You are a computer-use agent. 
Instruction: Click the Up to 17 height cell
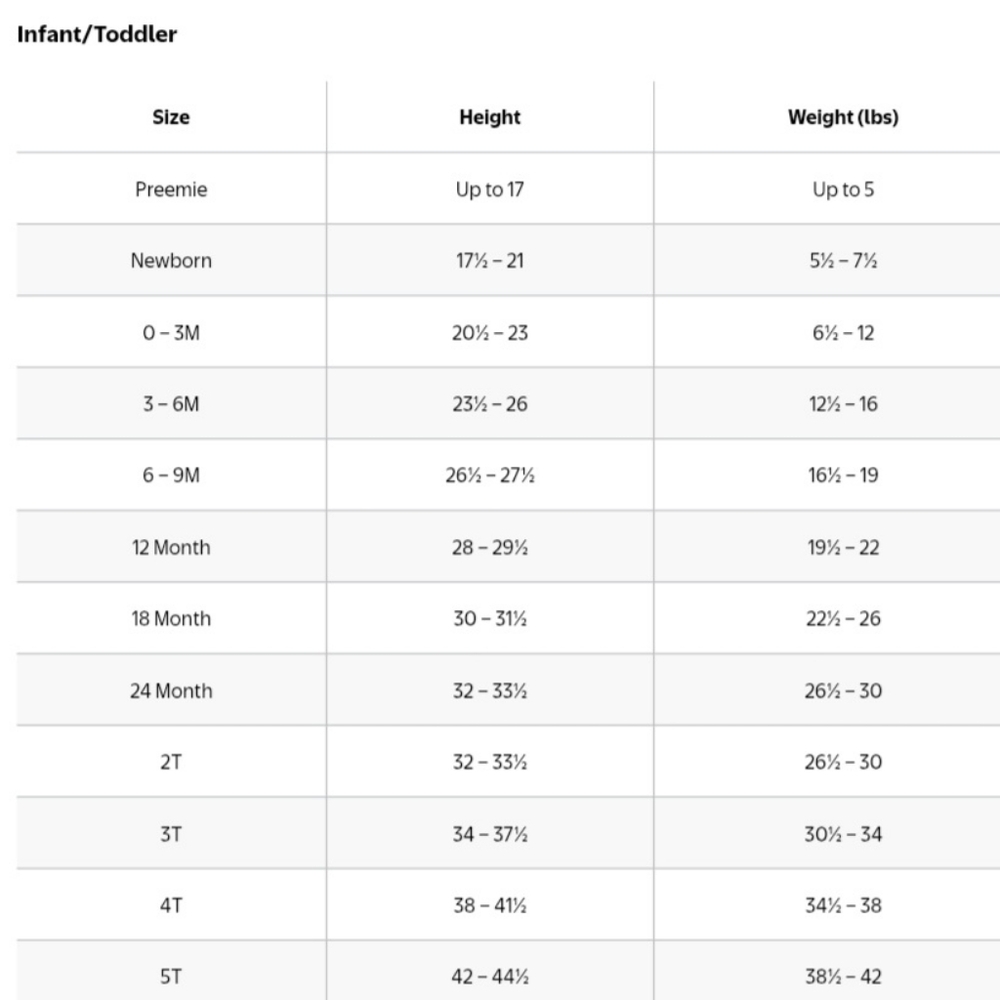coord(490,189)
